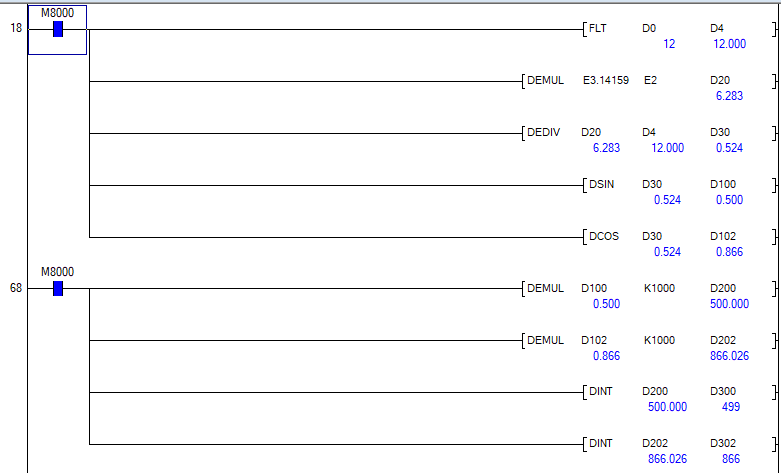Select the monitored value 499 under D300
This screenshot has height=473, width=781.
pos(730,407)
